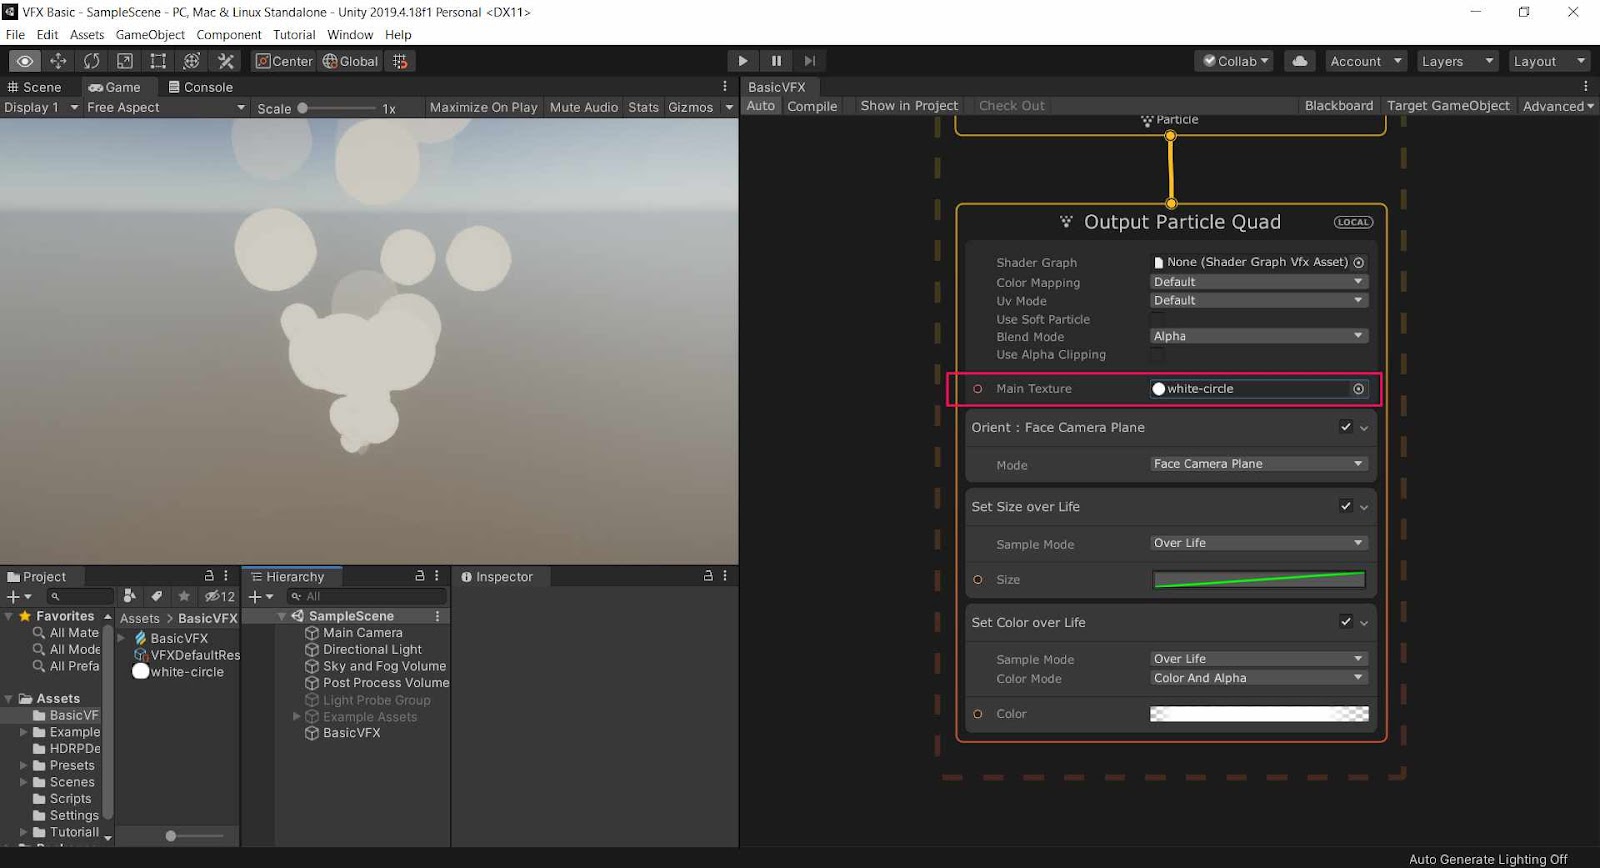Select the Rect Transform tool
Screen dimensions: 1600x868
(158, 61)
